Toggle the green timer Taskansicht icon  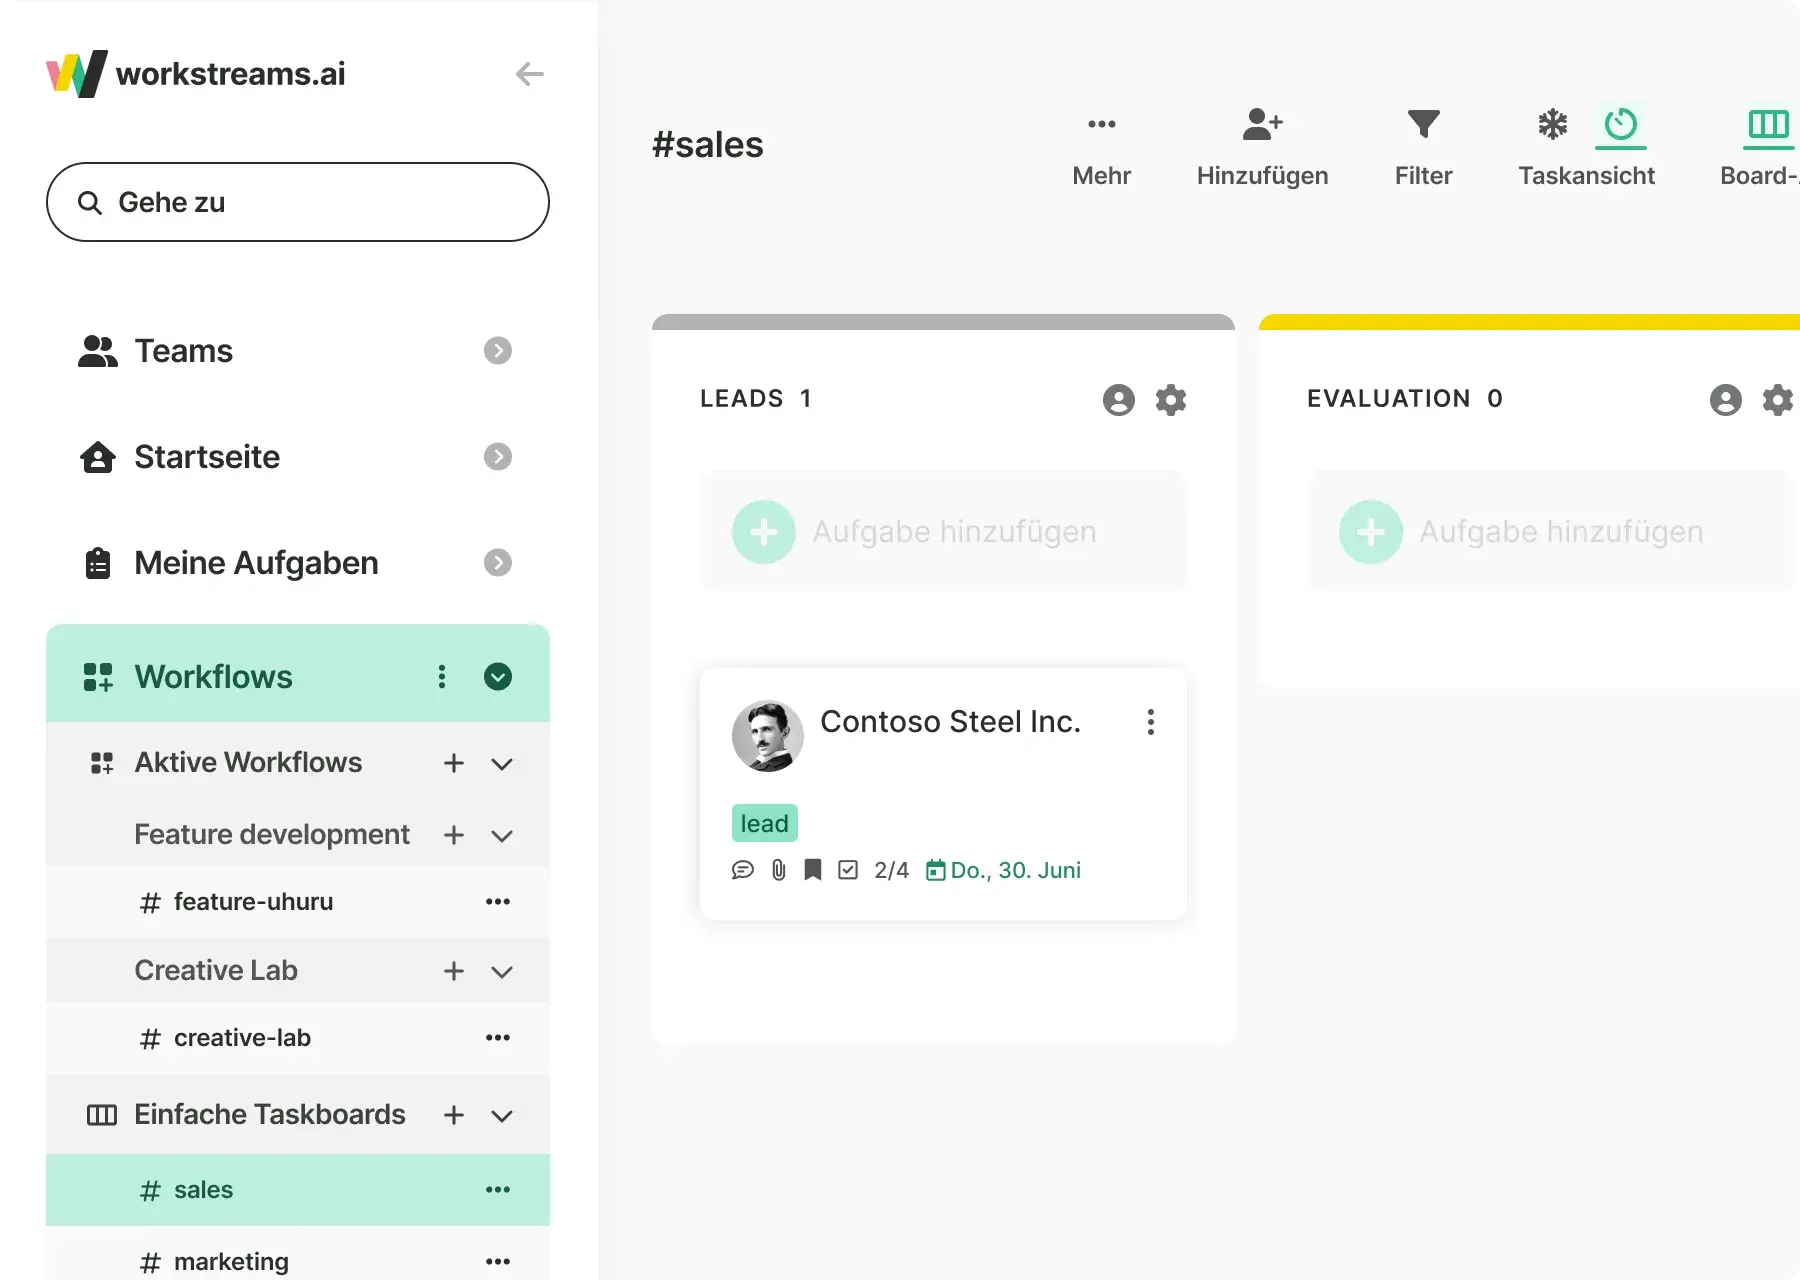tap(1620, 125)
